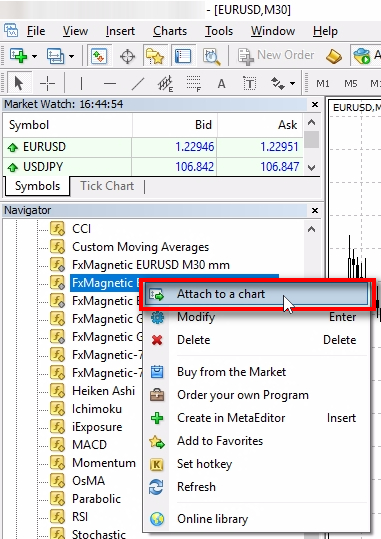The height and width of the screenshot is (539, 381).
Task: Switch to the Symbols tab
Action: (x=37, y=186)
